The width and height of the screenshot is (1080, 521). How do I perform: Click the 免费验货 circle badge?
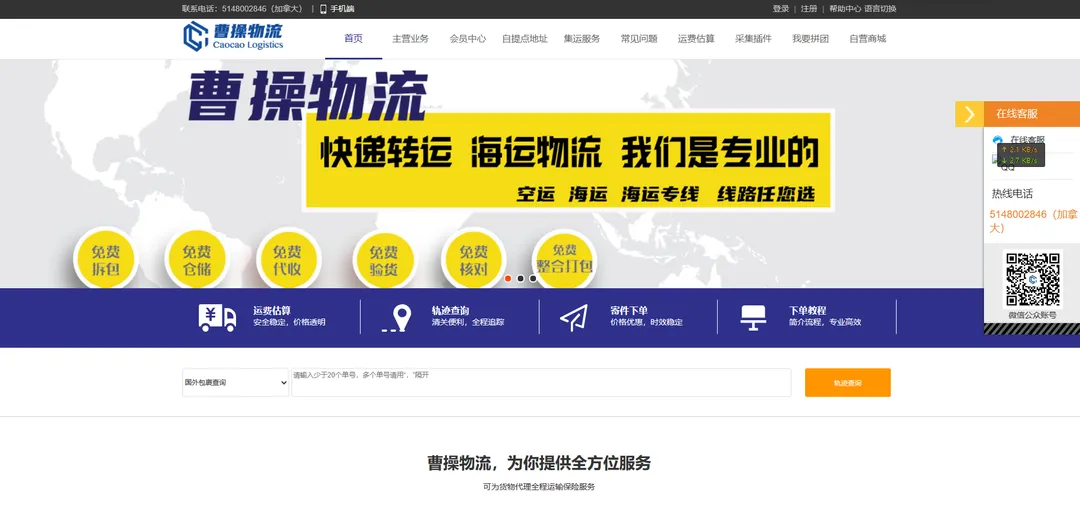[x=384, y=261]
